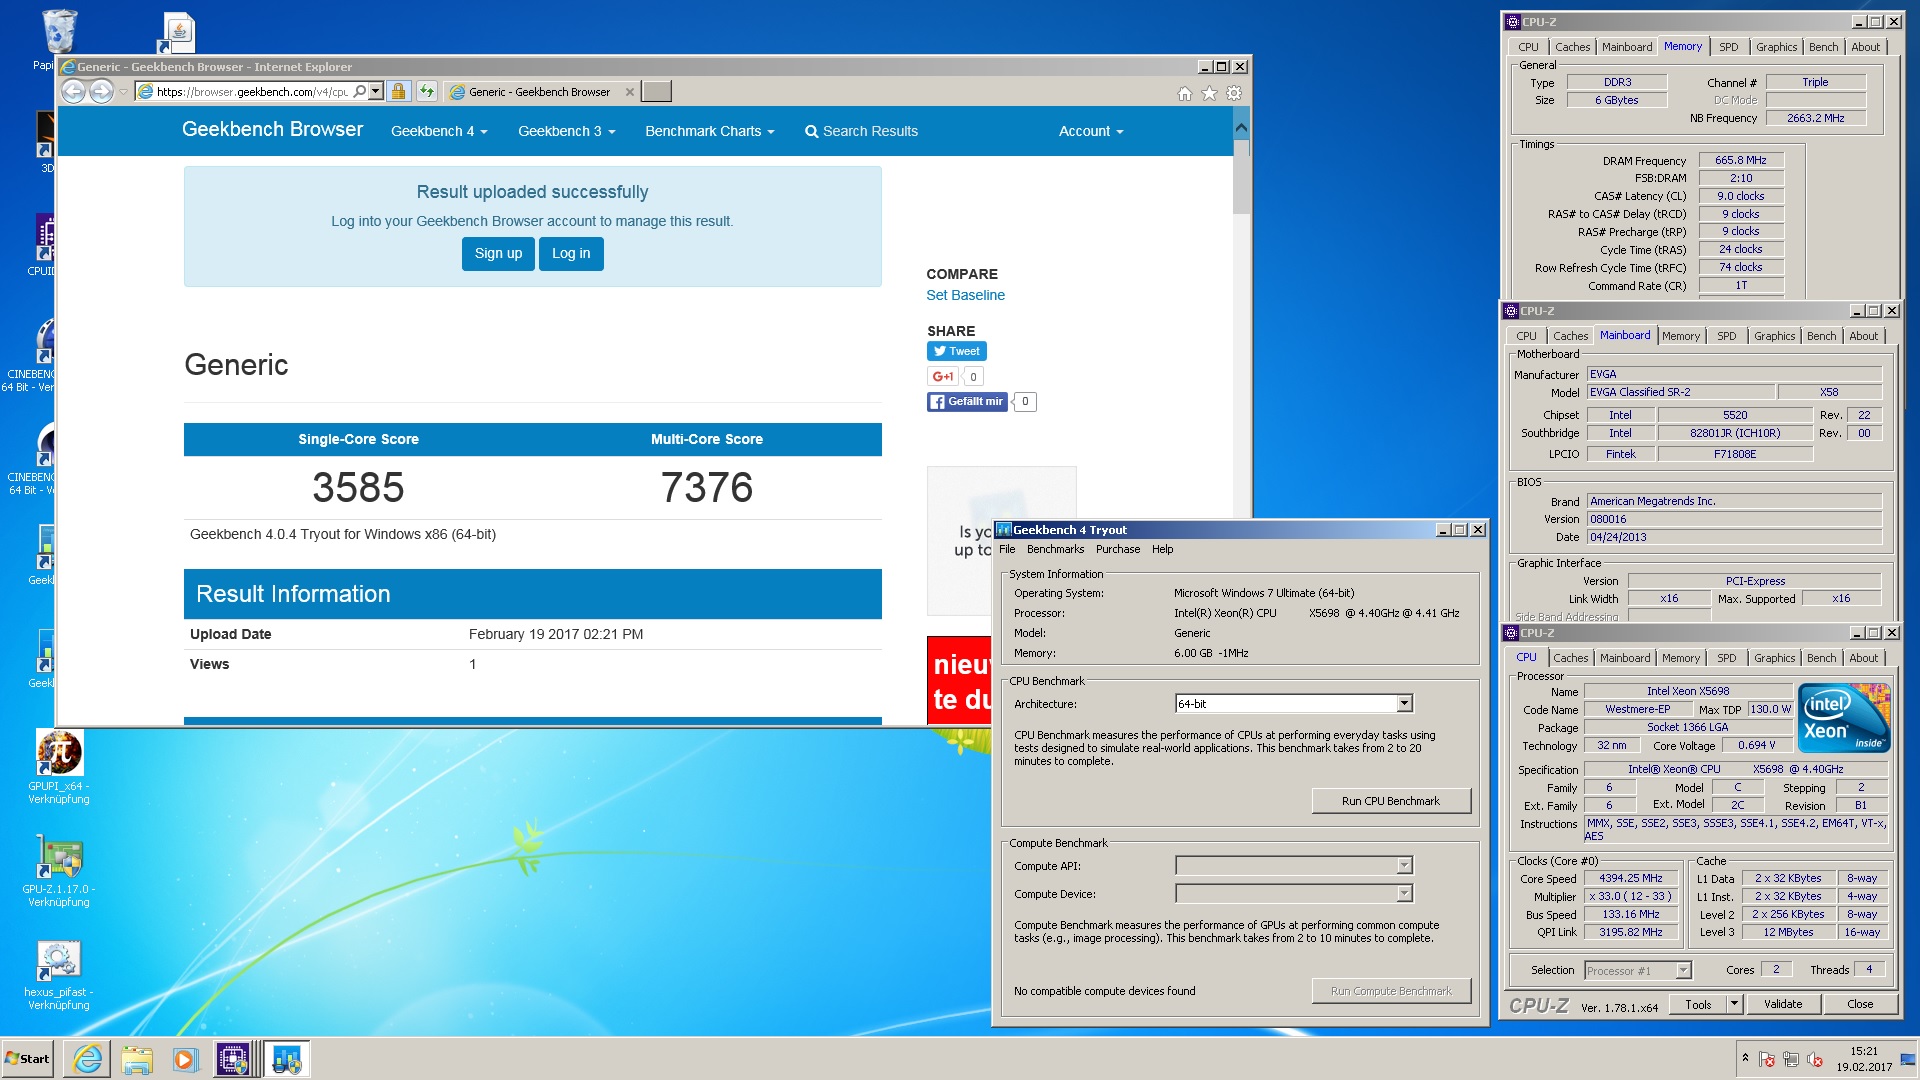
Task: Click Search Results nav link
Action: pyautogui.click(x=861, y=131)
